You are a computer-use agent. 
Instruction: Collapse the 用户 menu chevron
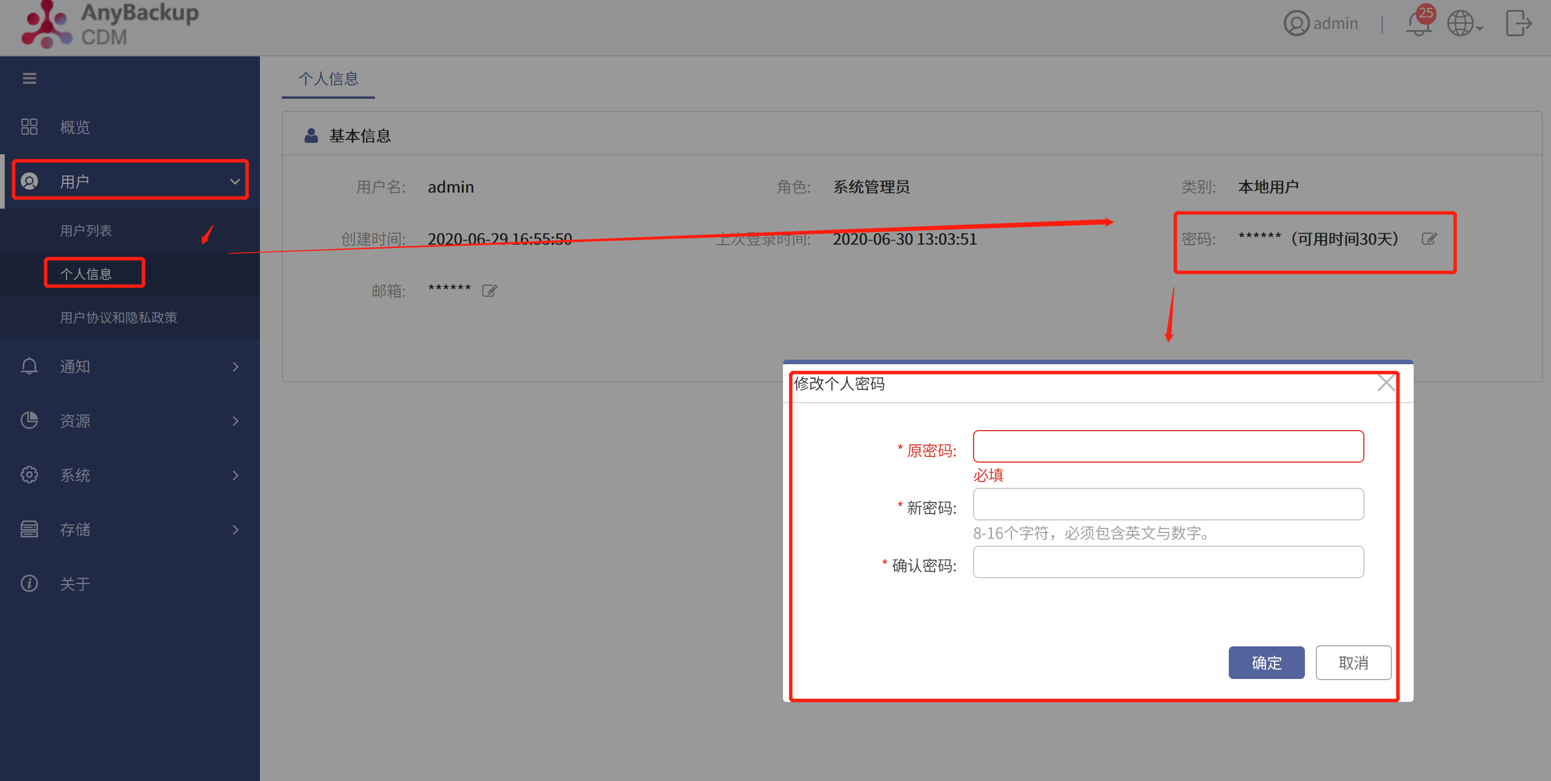click(235, 180)
